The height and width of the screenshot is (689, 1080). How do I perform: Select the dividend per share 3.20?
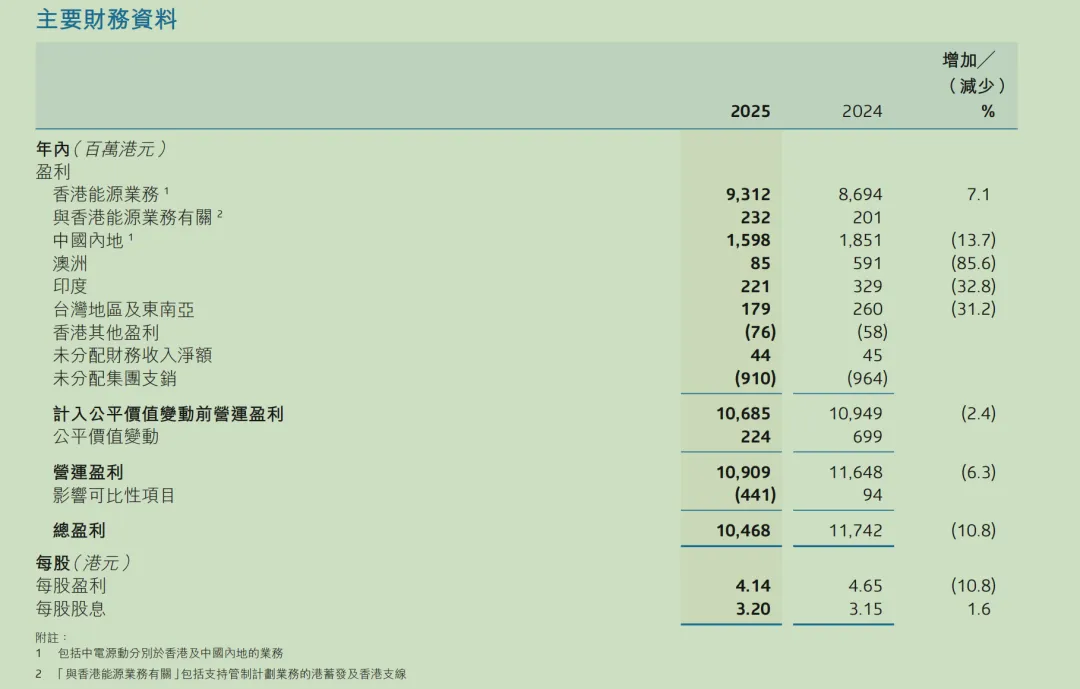753,609
